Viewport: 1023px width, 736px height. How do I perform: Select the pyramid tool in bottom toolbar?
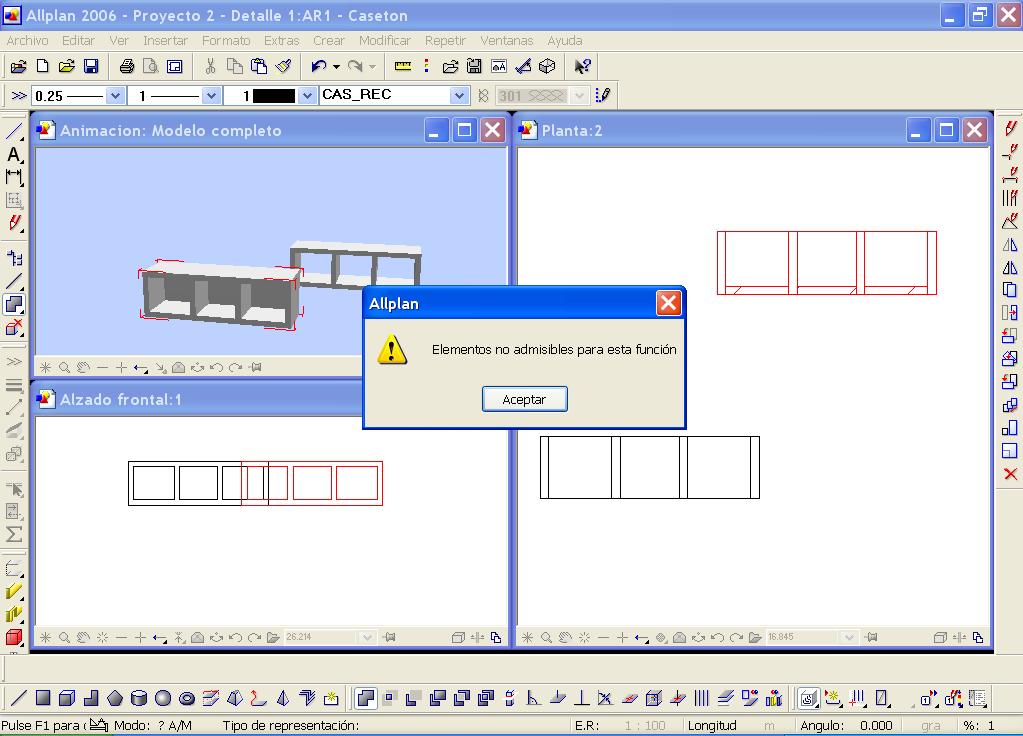click(x=283, y=698)
